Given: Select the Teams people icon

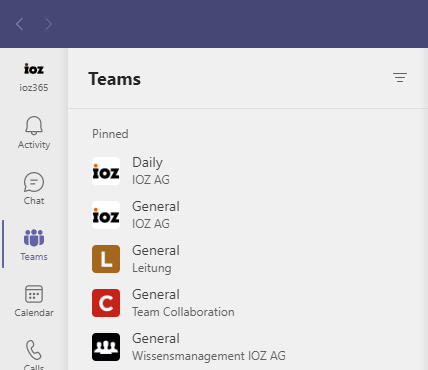Looking at the screenshot, I should point(34,238).
